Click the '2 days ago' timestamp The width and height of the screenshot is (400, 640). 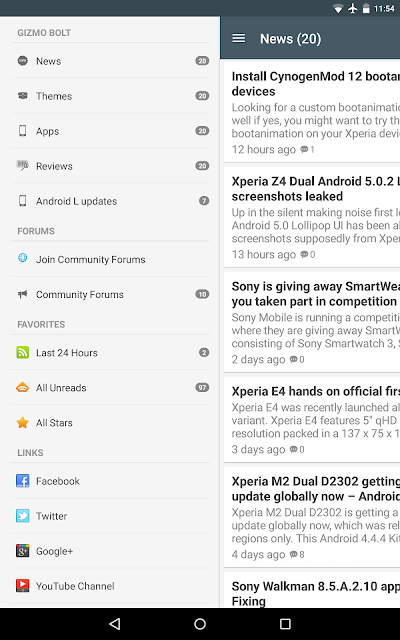(258, 360)
